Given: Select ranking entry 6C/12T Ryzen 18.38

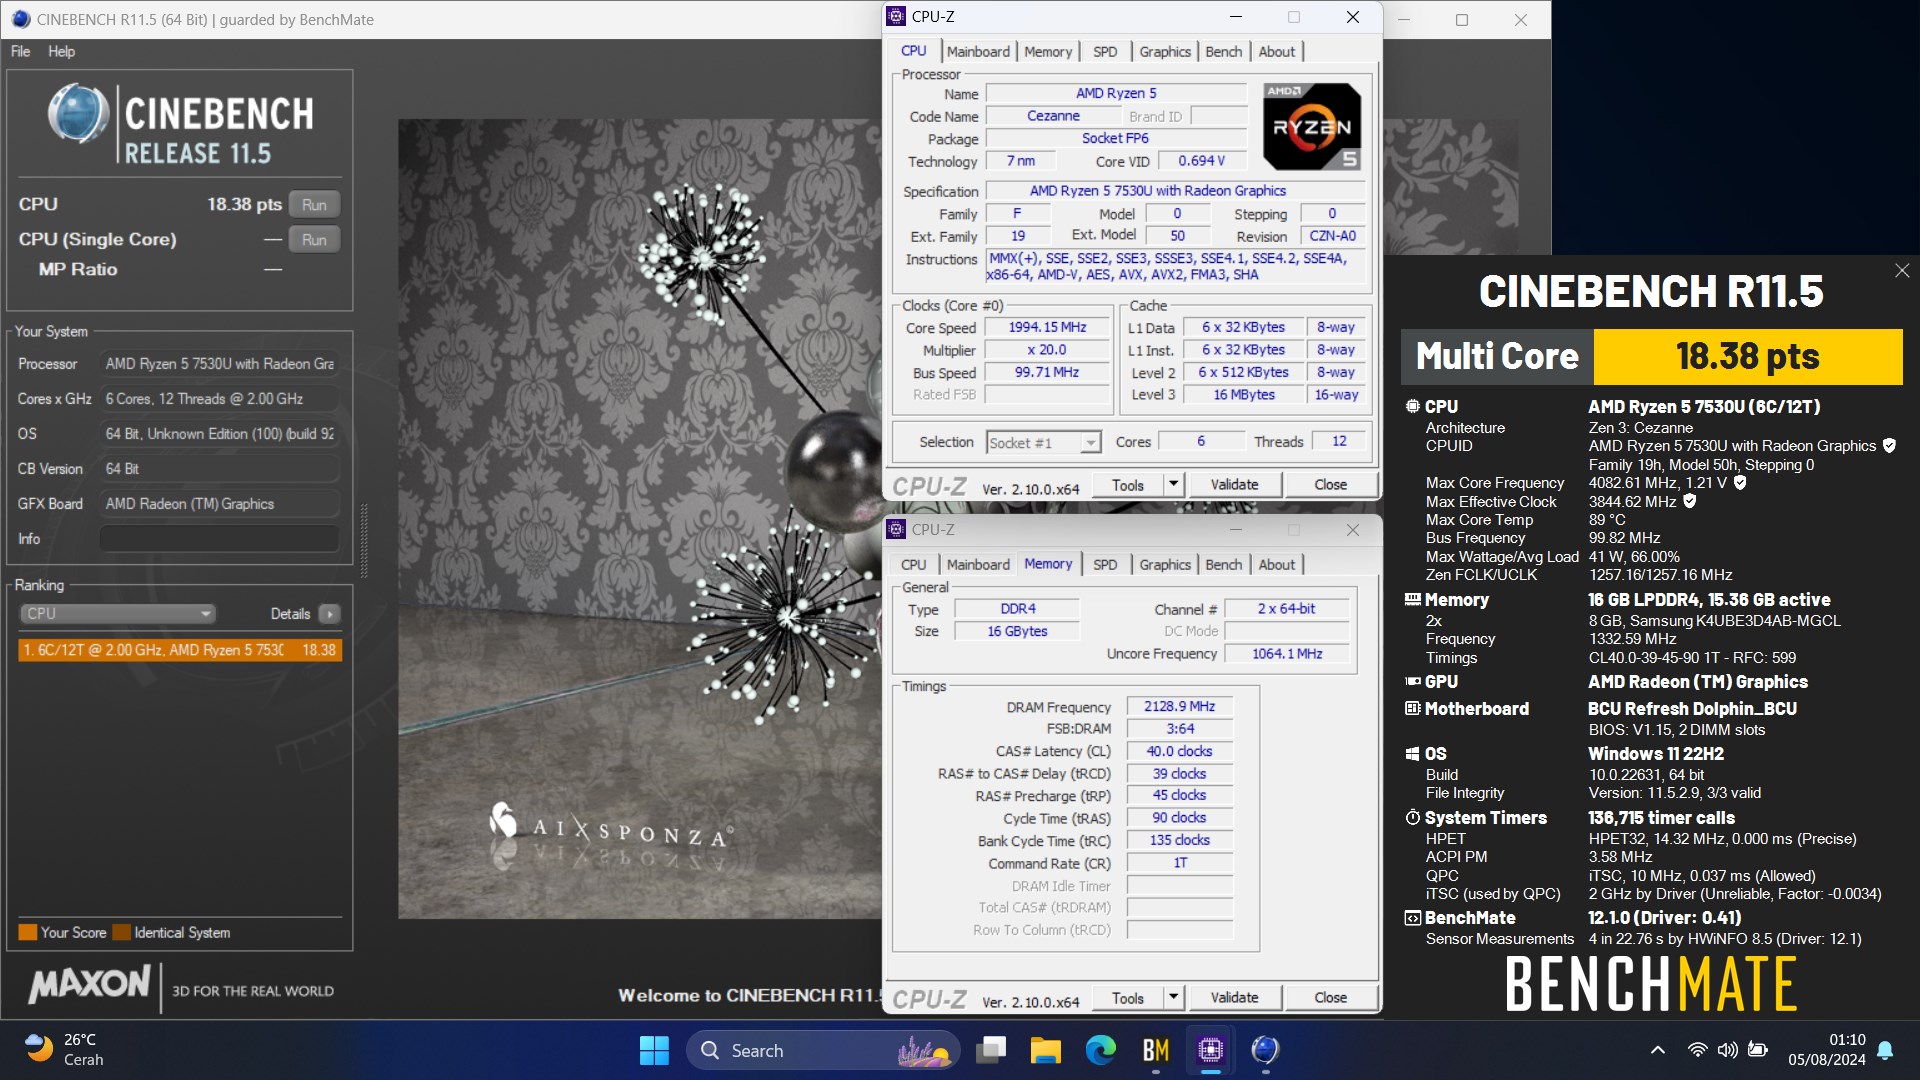Looking at the screenshot, I should click(180, 650).
